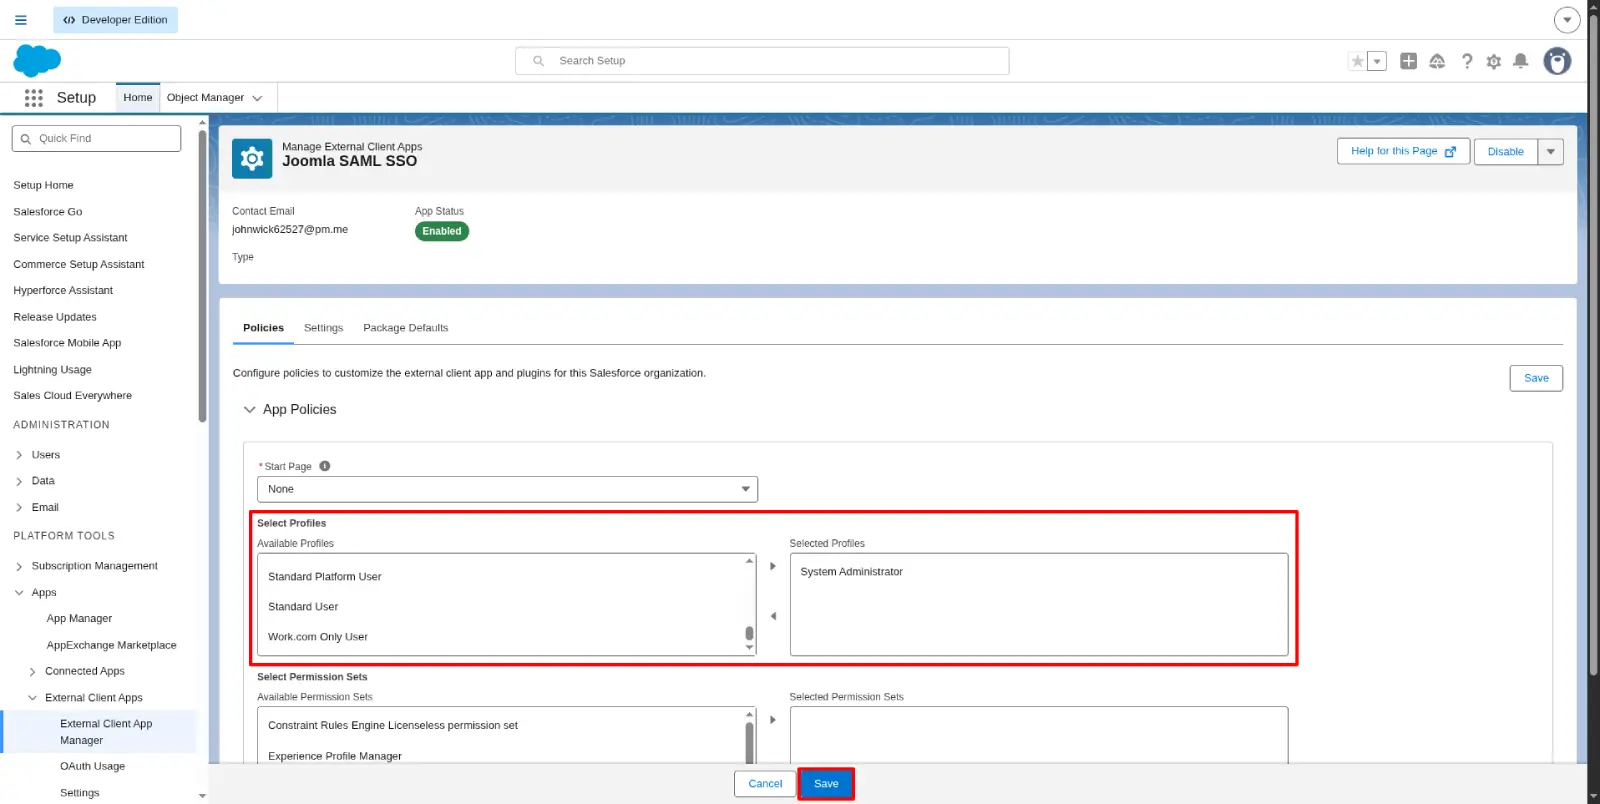The image size is (1600, 804).
Task: Click the favorites star icon
Action: pos(1357,61)
